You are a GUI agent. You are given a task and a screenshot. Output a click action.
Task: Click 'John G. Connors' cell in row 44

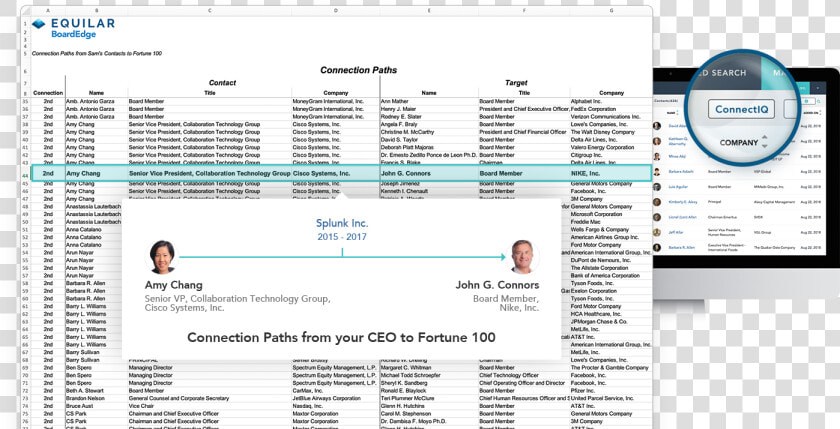(406, 174)
